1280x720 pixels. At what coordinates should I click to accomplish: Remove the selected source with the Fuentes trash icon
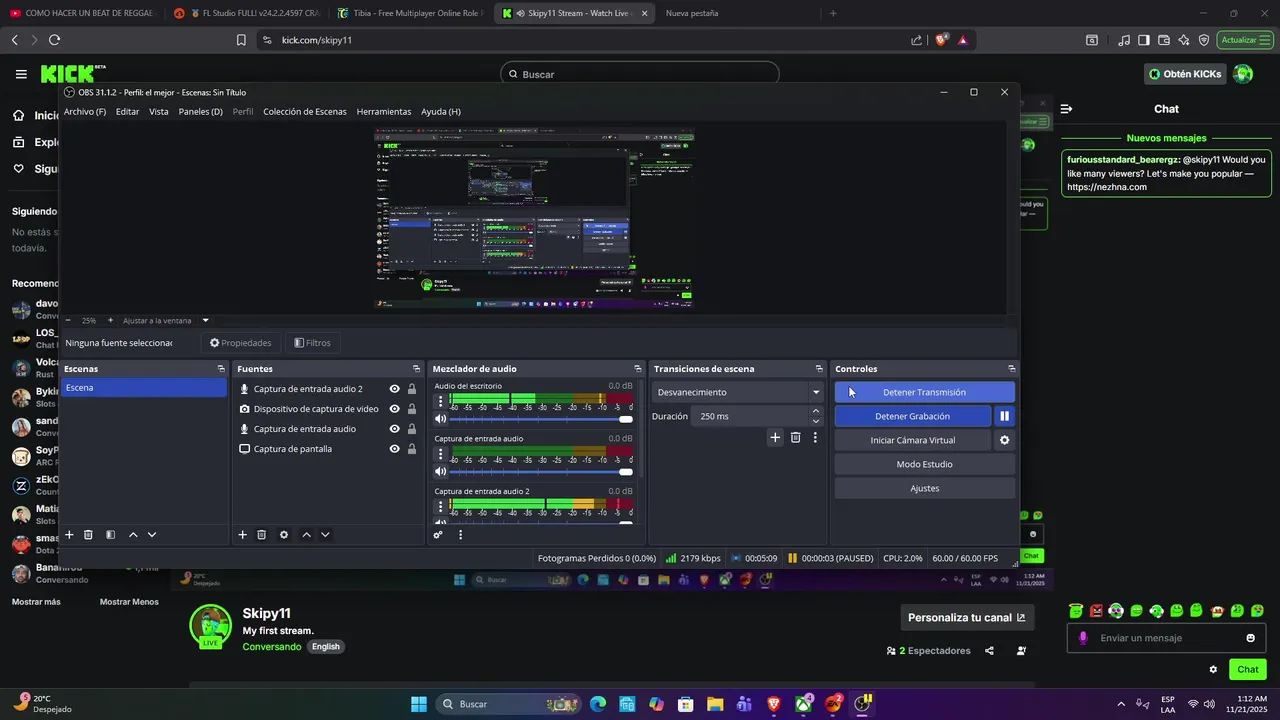[x=262, y=535]
